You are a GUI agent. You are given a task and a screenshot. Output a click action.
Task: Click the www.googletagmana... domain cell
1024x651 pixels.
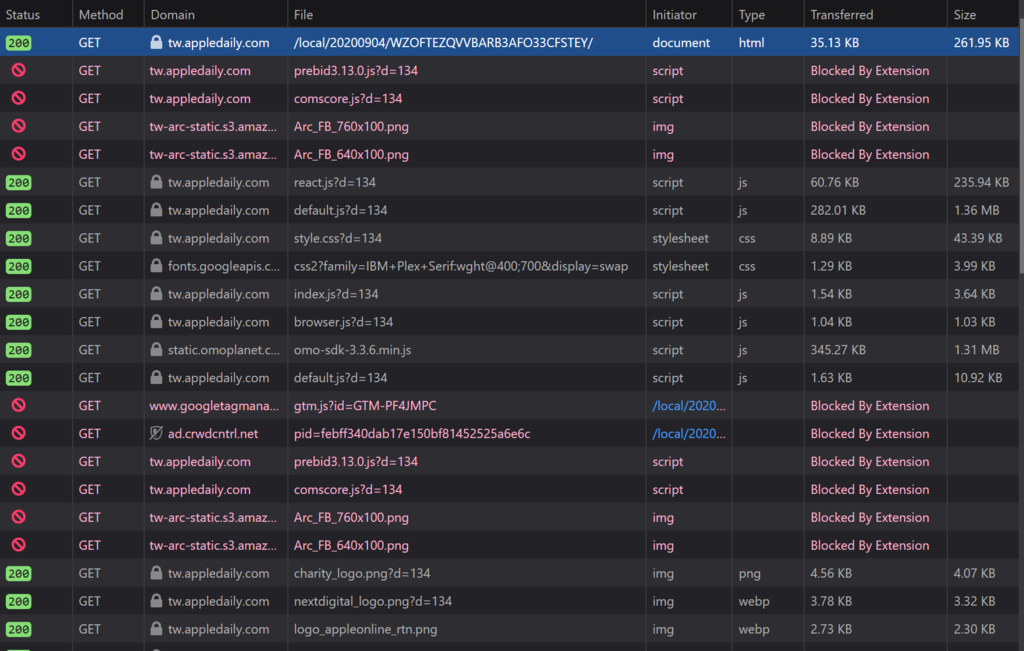(214, 405)
